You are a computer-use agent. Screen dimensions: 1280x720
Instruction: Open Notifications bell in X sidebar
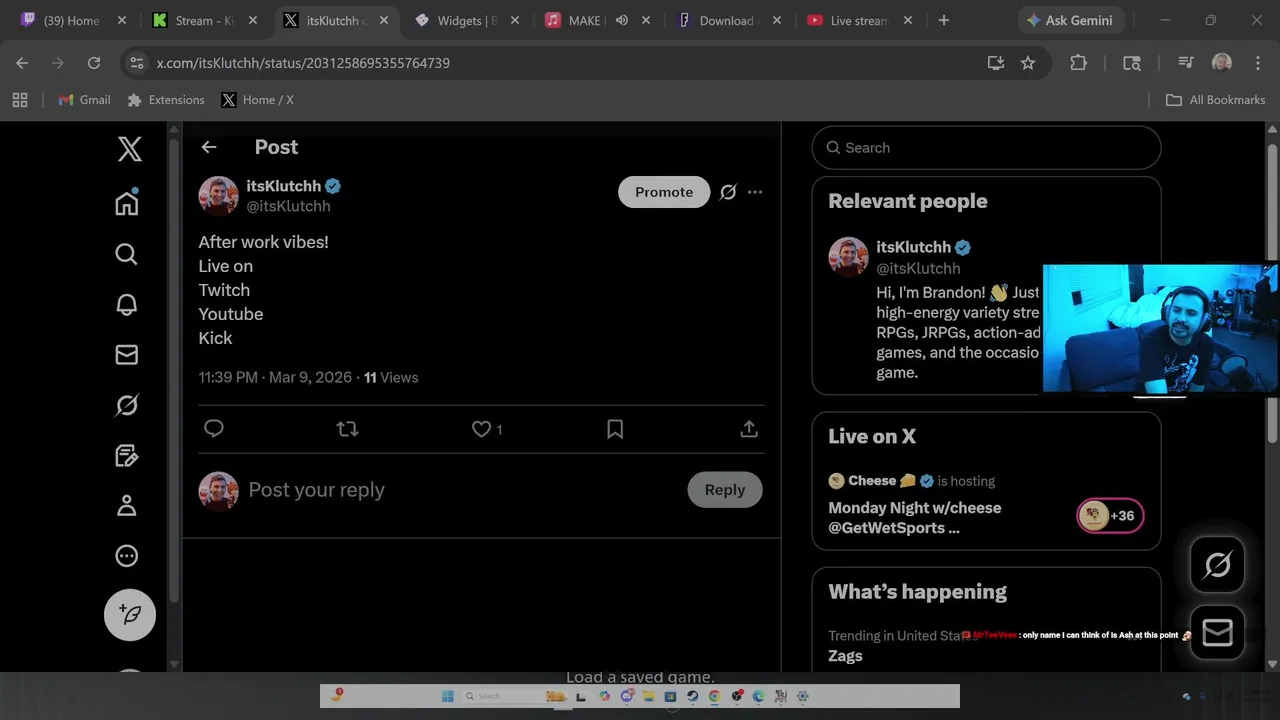pos(126,304)
